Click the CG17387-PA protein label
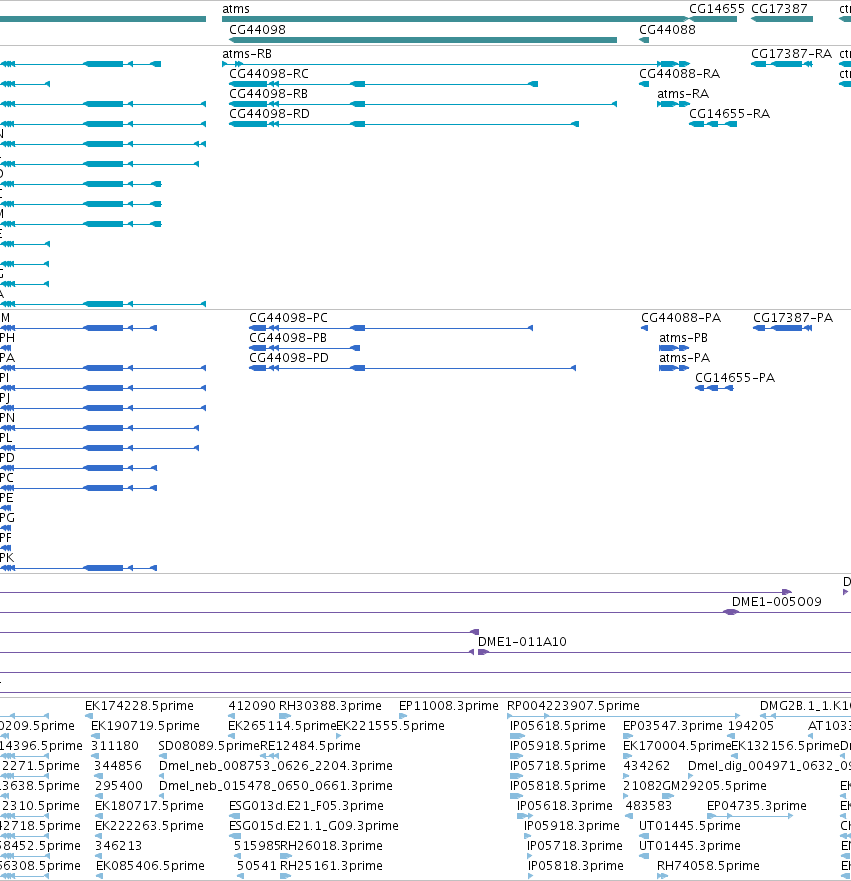Screen dimensions: 851x881 [x=793, y=318]
